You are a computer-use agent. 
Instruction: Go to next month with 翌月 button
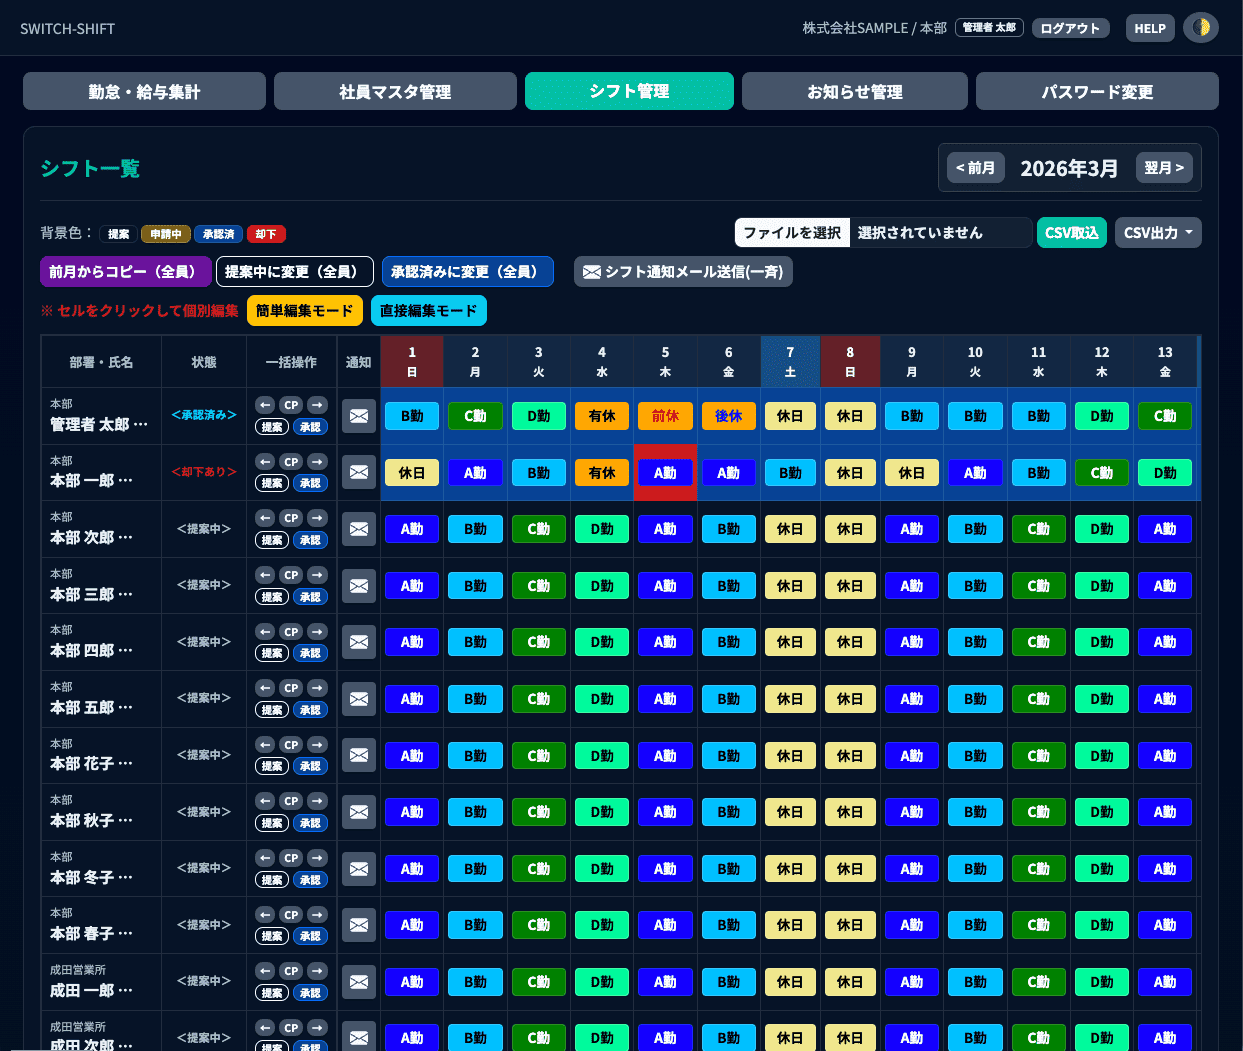[x=1164, y=168]
